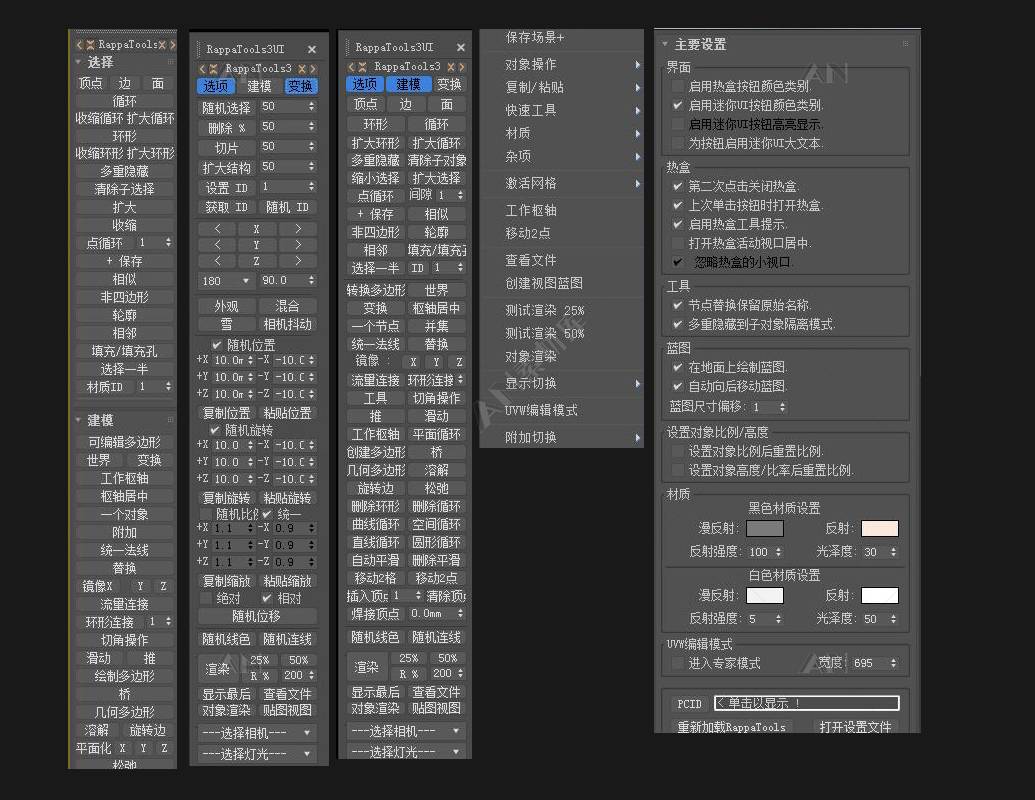Pick 白色材质设置 反射 color swatch
1035x800 pixels.
point(879,595)
